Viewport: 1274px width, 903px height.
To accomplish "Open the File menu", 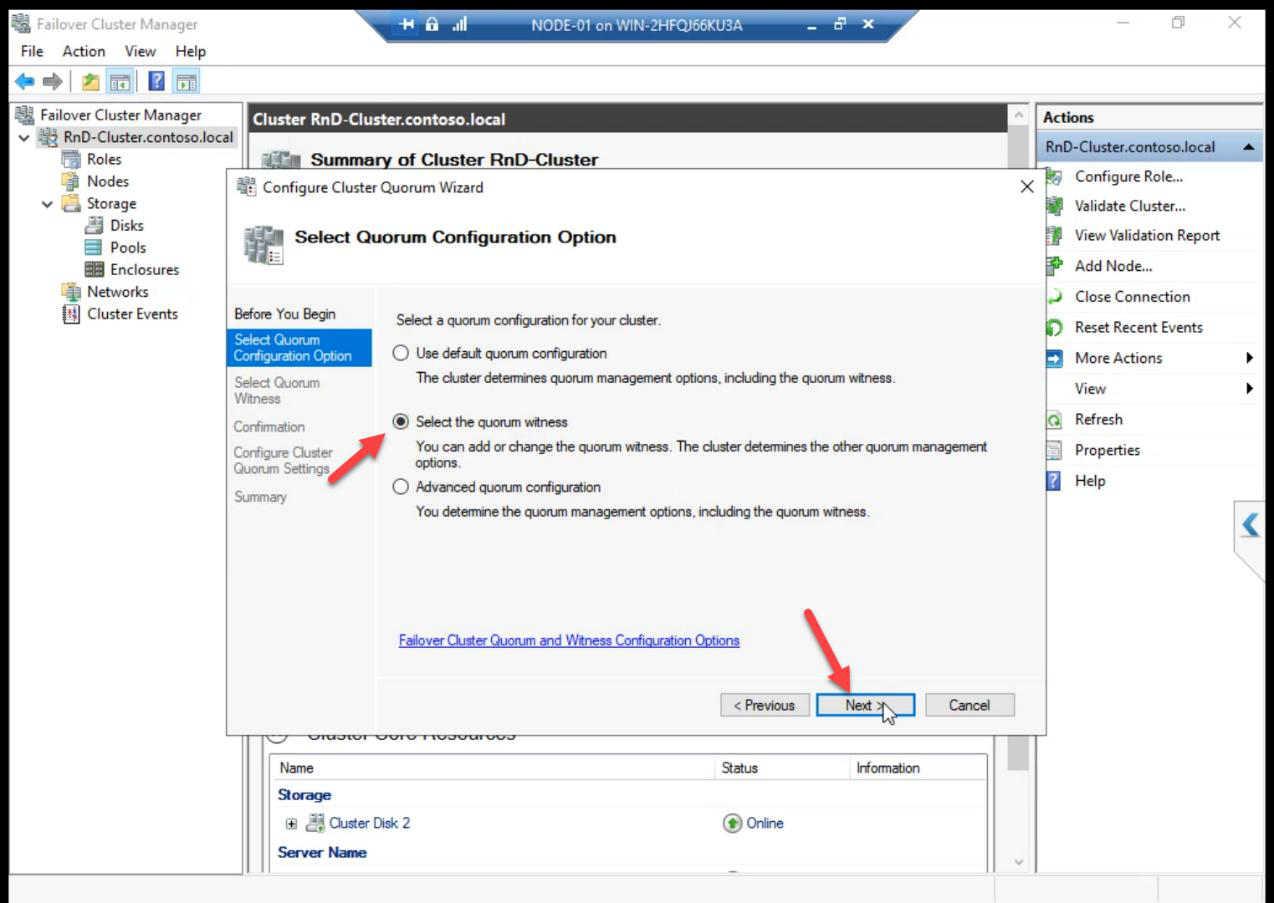I will 32,51.
